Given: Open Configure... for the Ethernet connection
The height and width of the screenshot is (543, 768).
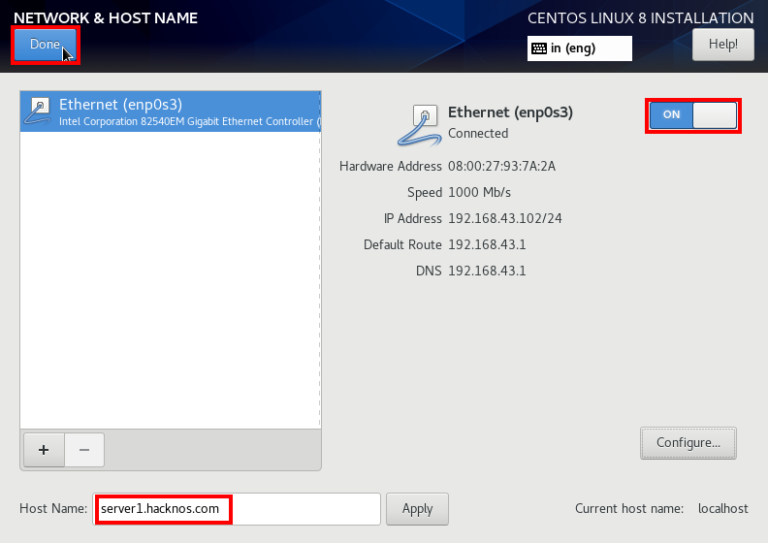Looking at the screenshot, I should [x=688, y=442].
